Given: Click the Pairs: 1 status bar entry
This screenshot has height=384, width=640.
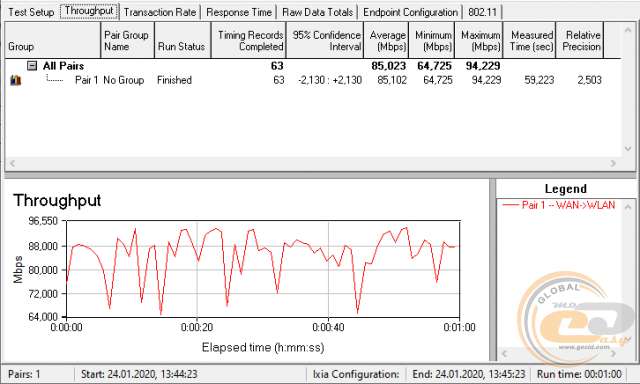Looking at the screenshot, I should (24, 374).
